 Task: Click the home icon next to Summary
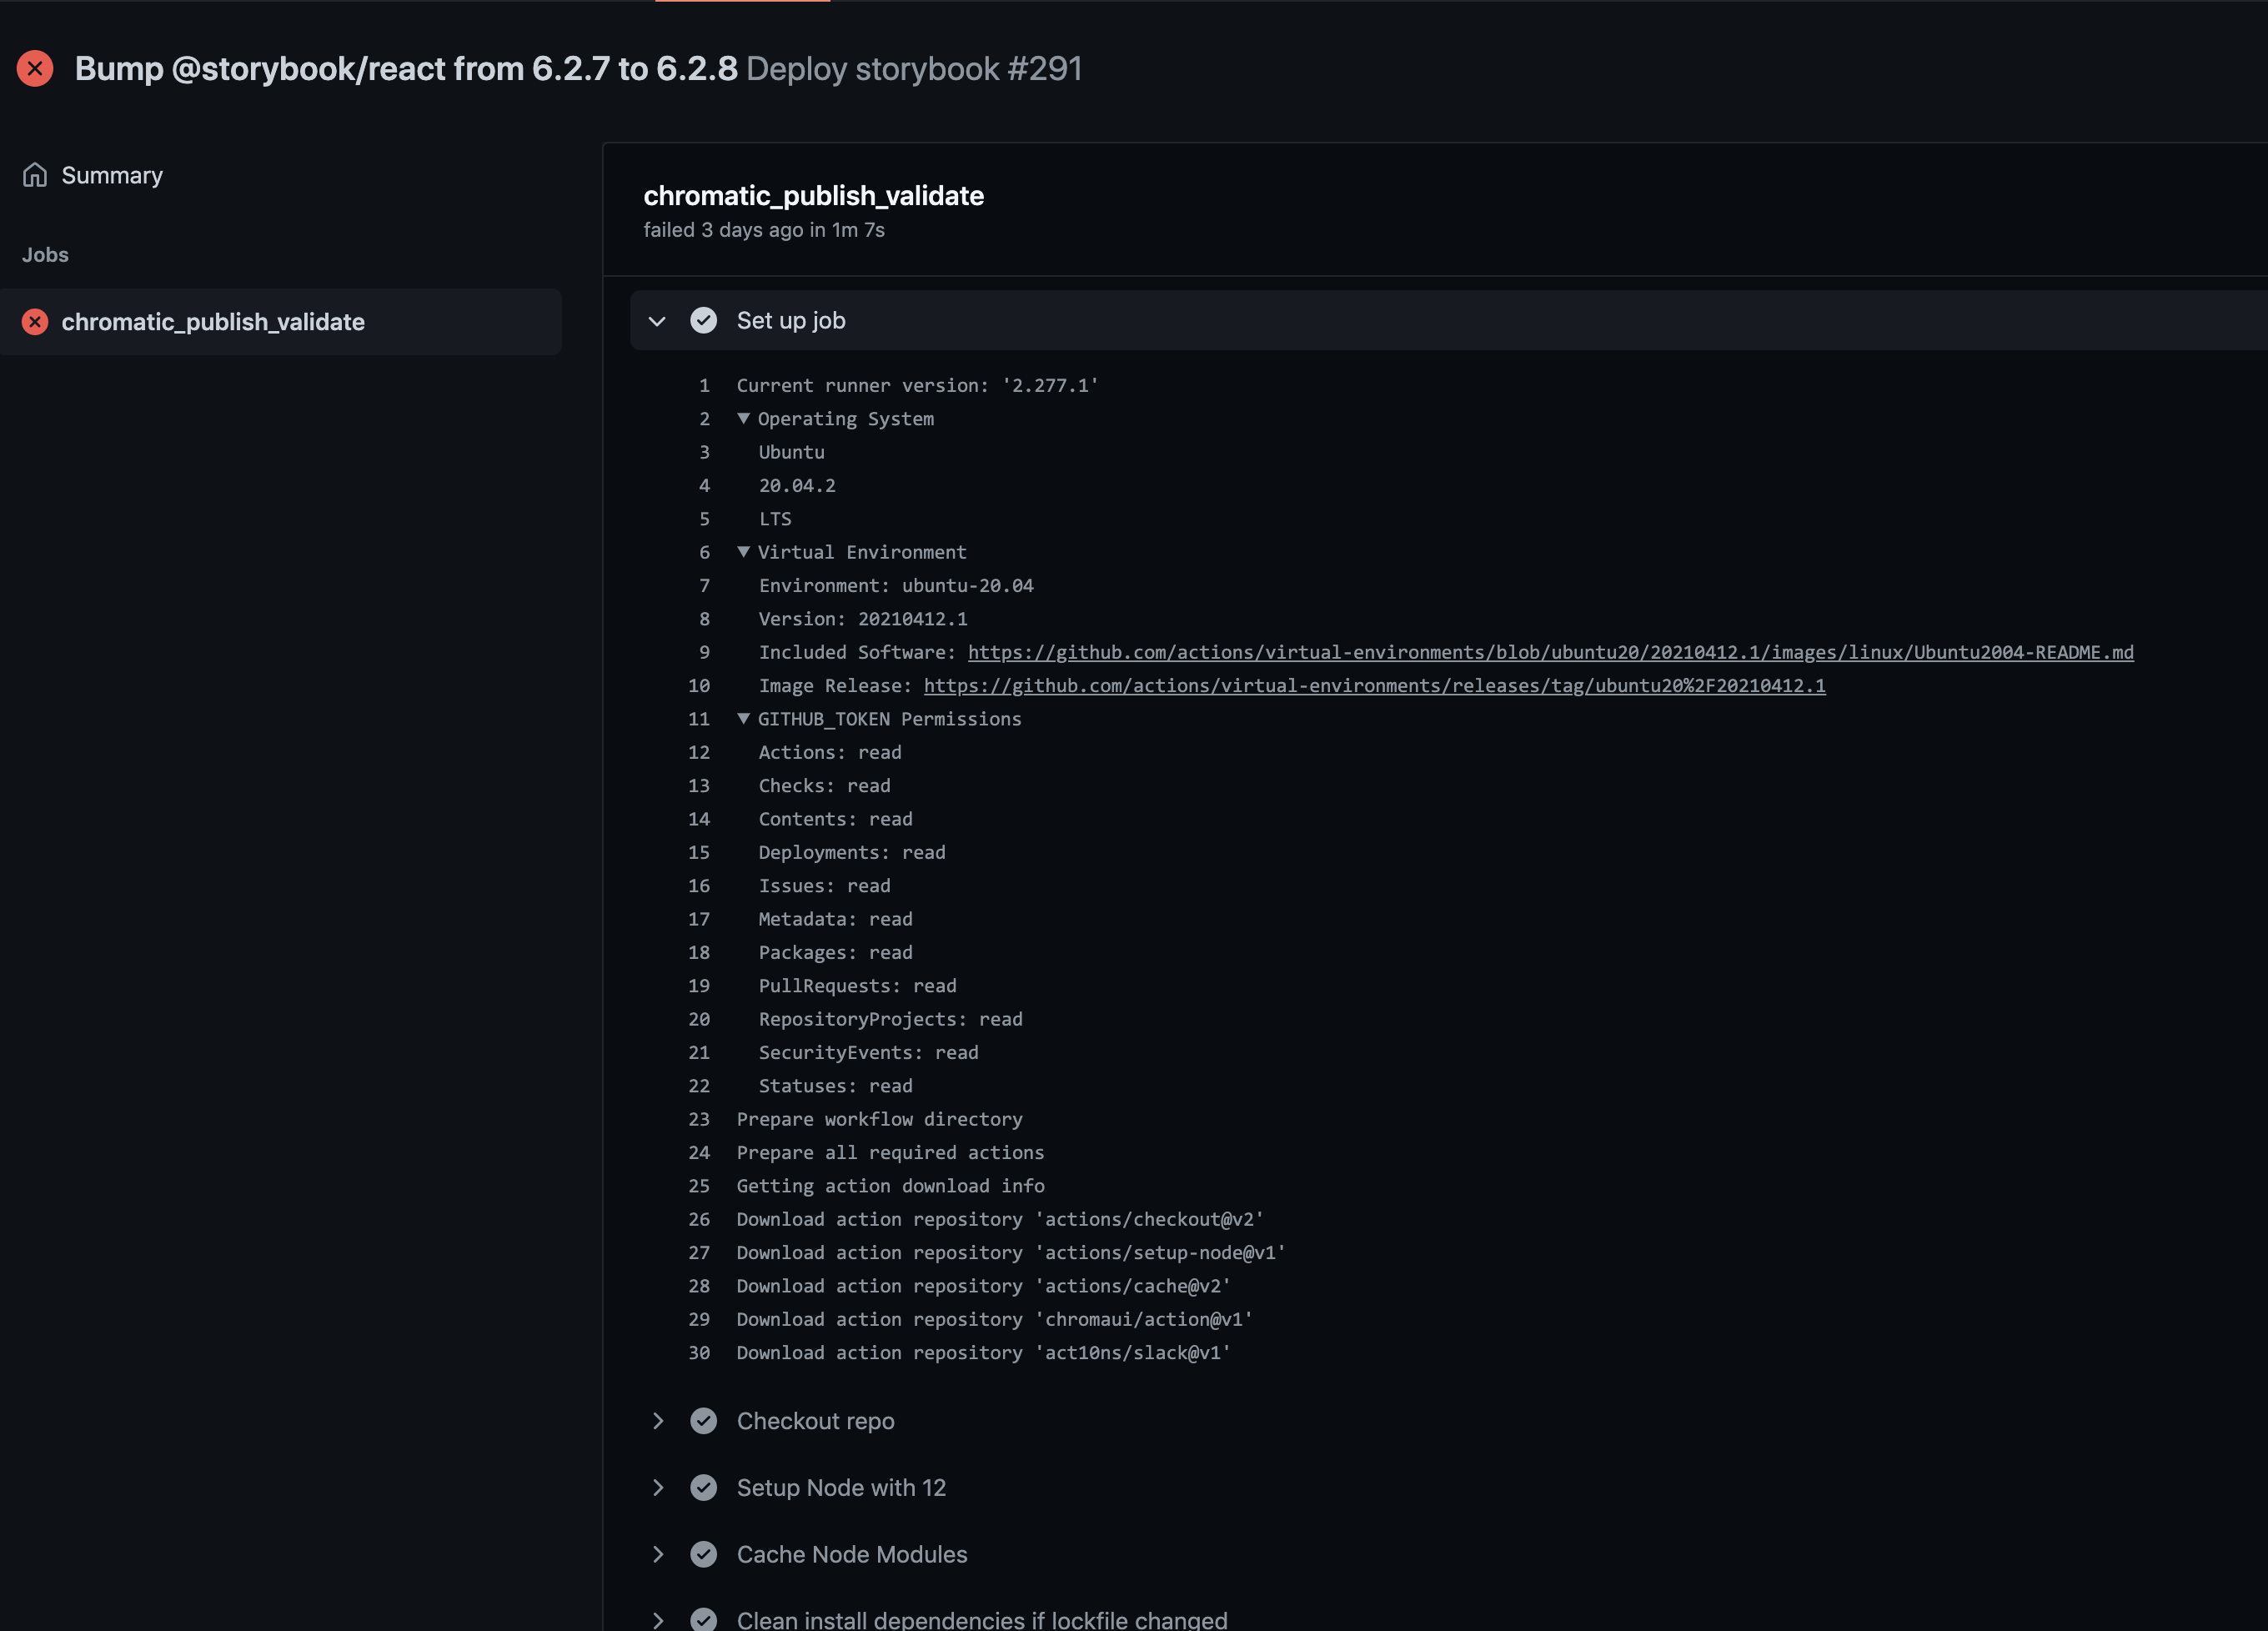tap(34, 174)
